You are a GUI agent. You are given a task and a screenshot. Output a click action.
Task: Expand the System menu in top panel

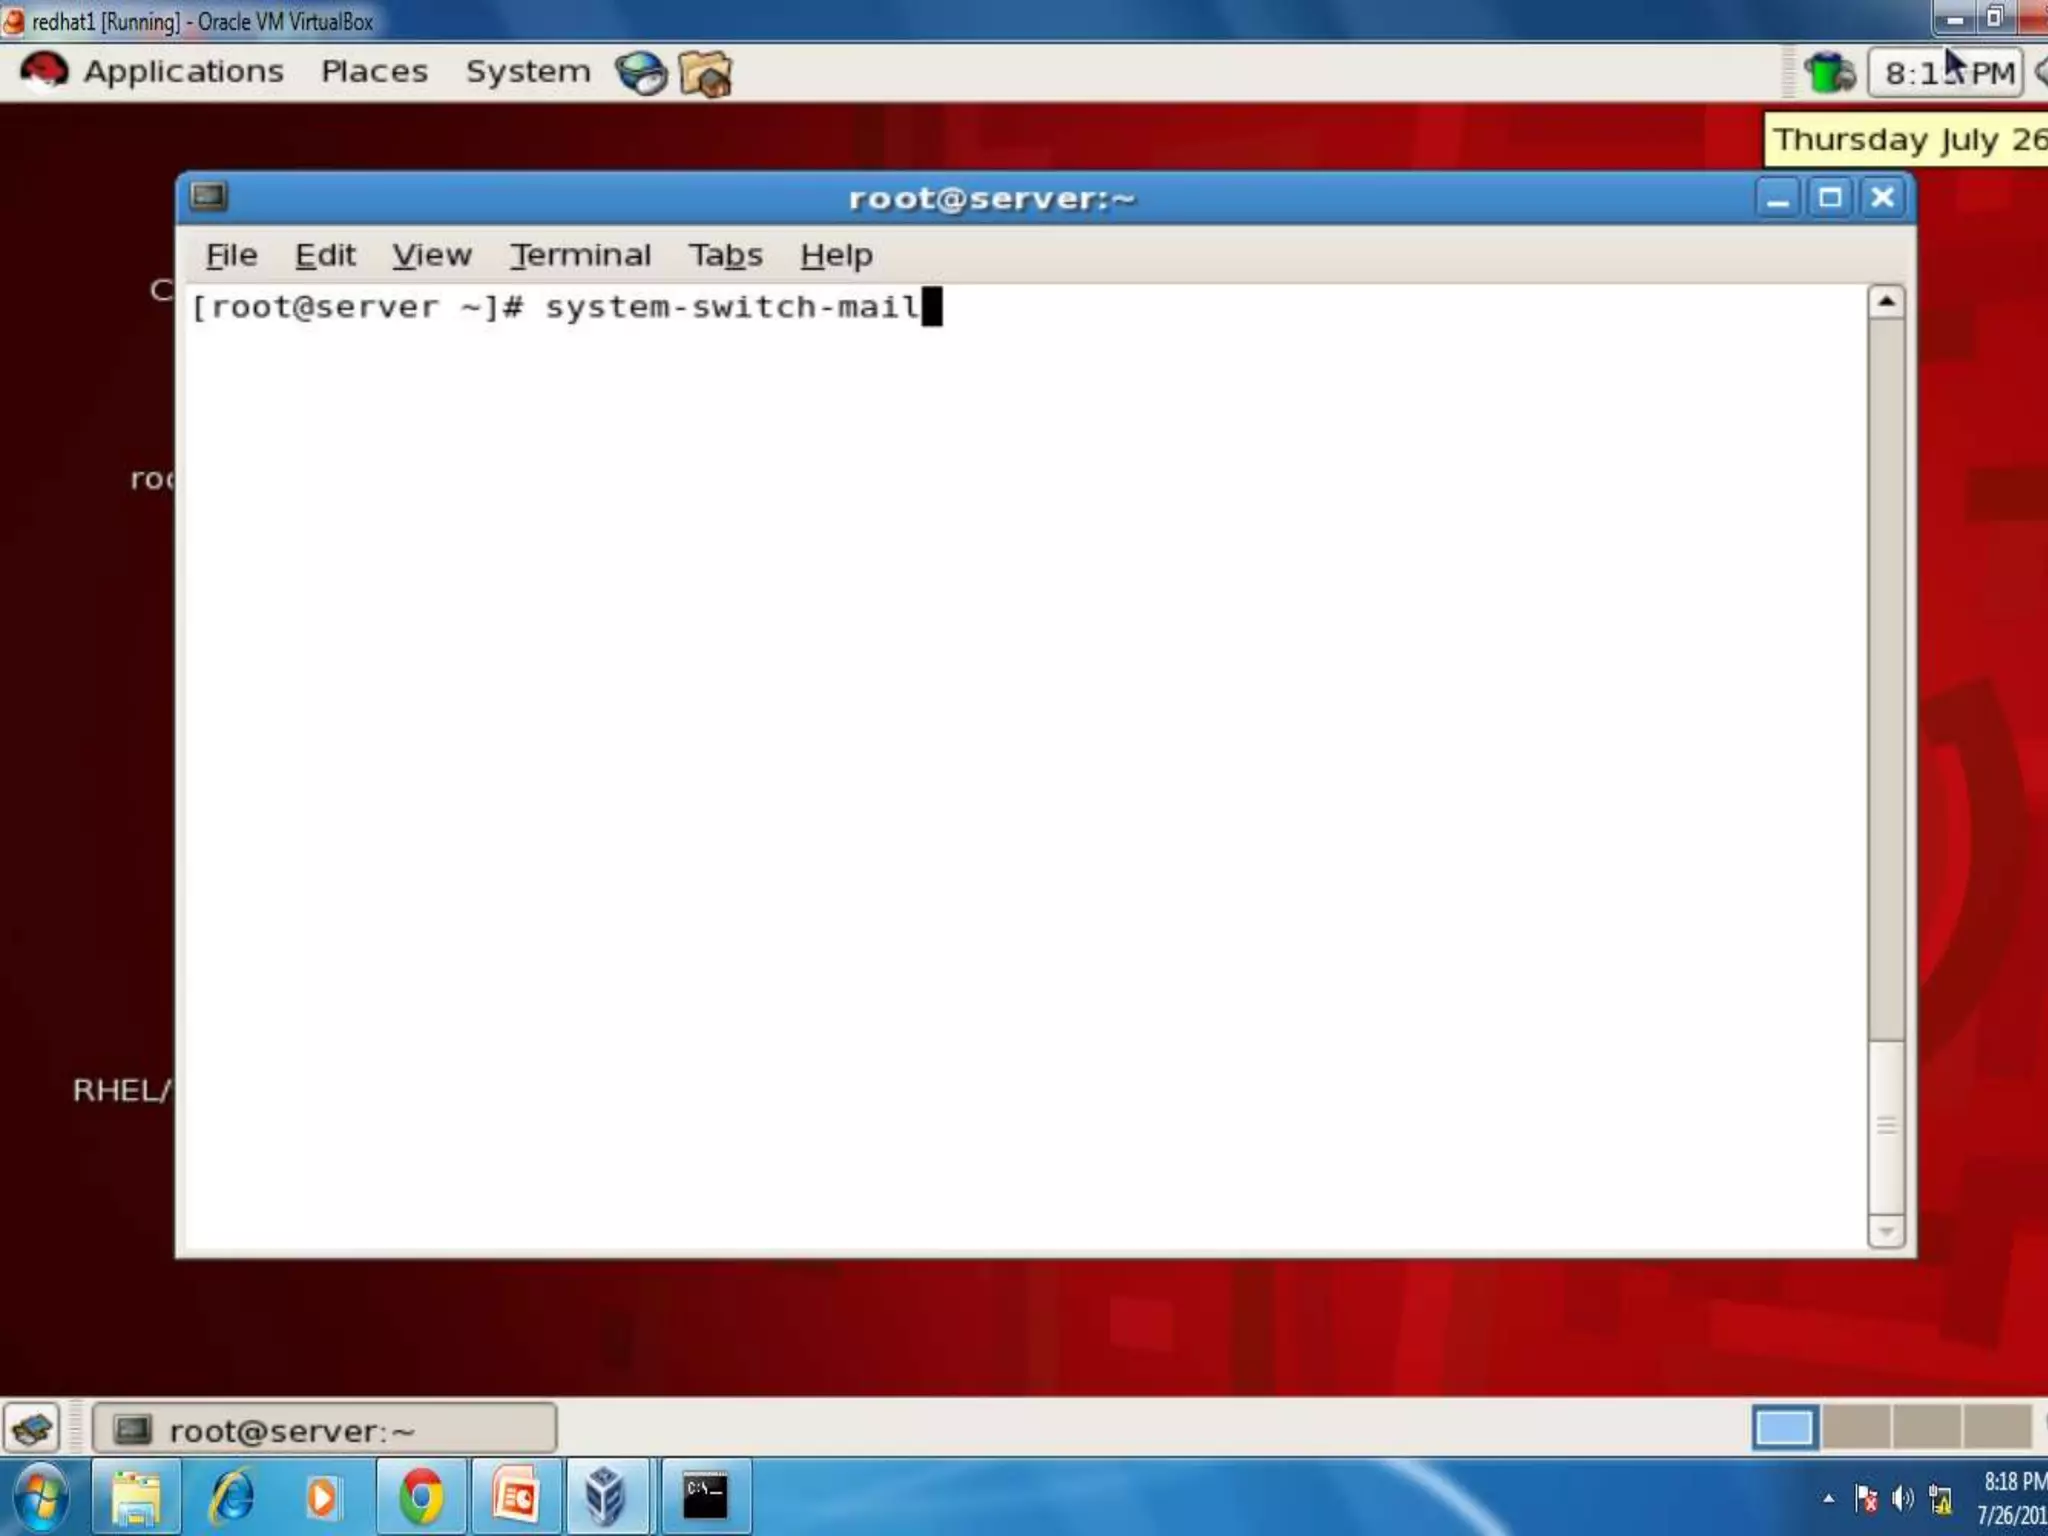[527, 72]
